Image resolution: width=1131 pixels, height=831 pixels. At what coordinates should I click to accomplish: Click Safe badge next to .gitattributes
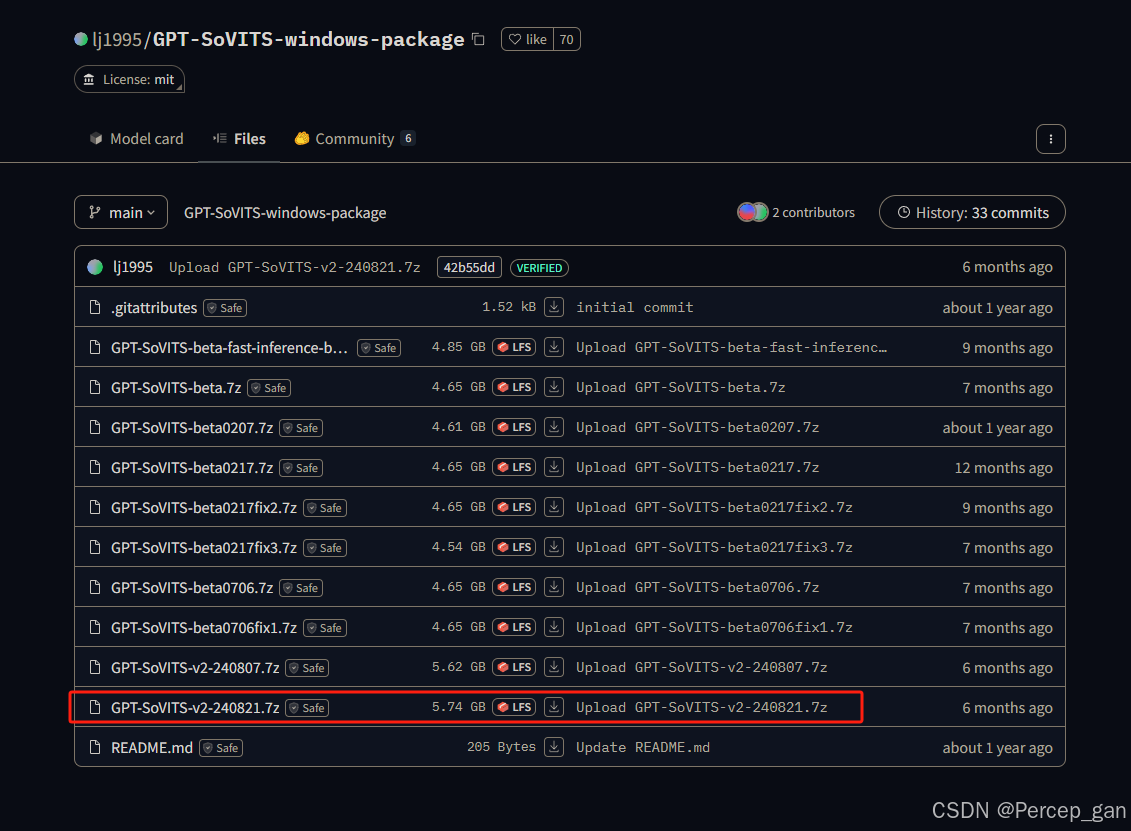pos(225,308)
